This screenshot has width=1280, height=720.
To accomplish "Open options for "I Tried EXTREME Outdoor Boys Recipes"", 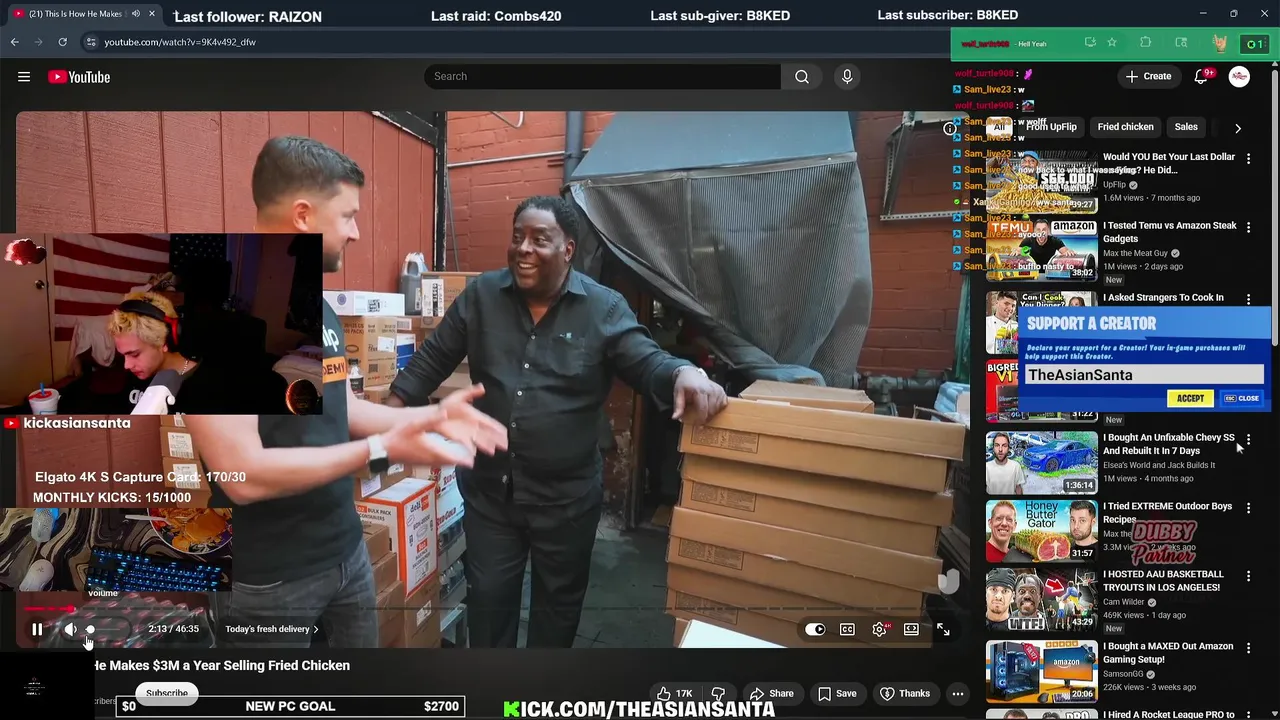I will (1248, 508).
